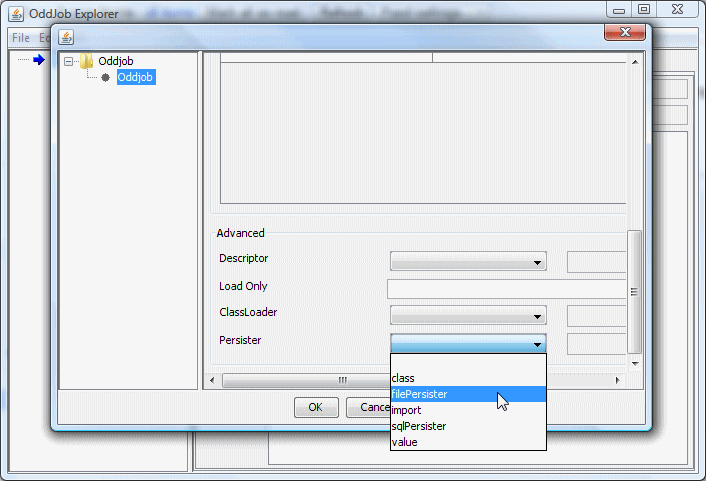Image resolution: width=706 pixels, height=481 pixels.
Task: Choose filePersister from the list
Action: pyautogui.click(x=420, y=394)
